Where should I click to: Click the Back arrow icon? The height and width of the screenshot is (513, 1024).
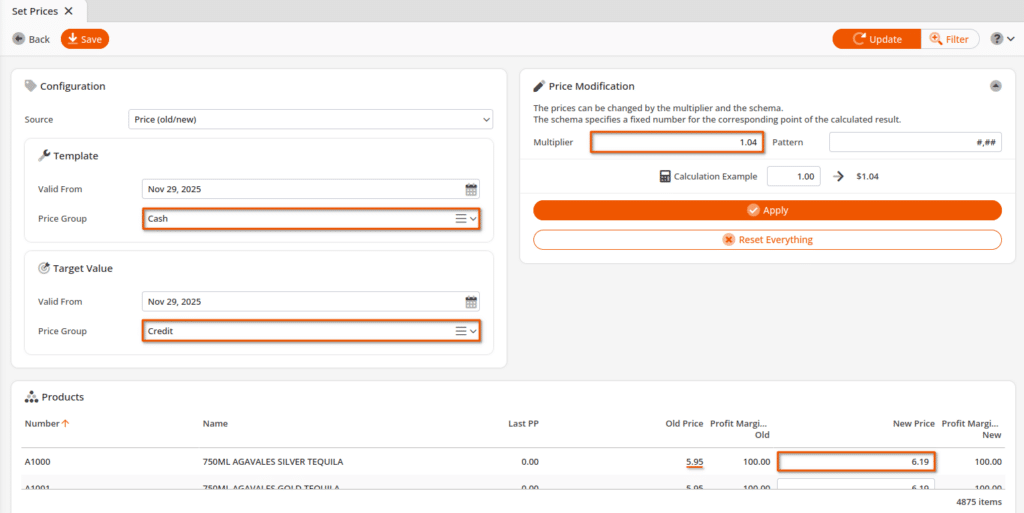pos(19,39)
